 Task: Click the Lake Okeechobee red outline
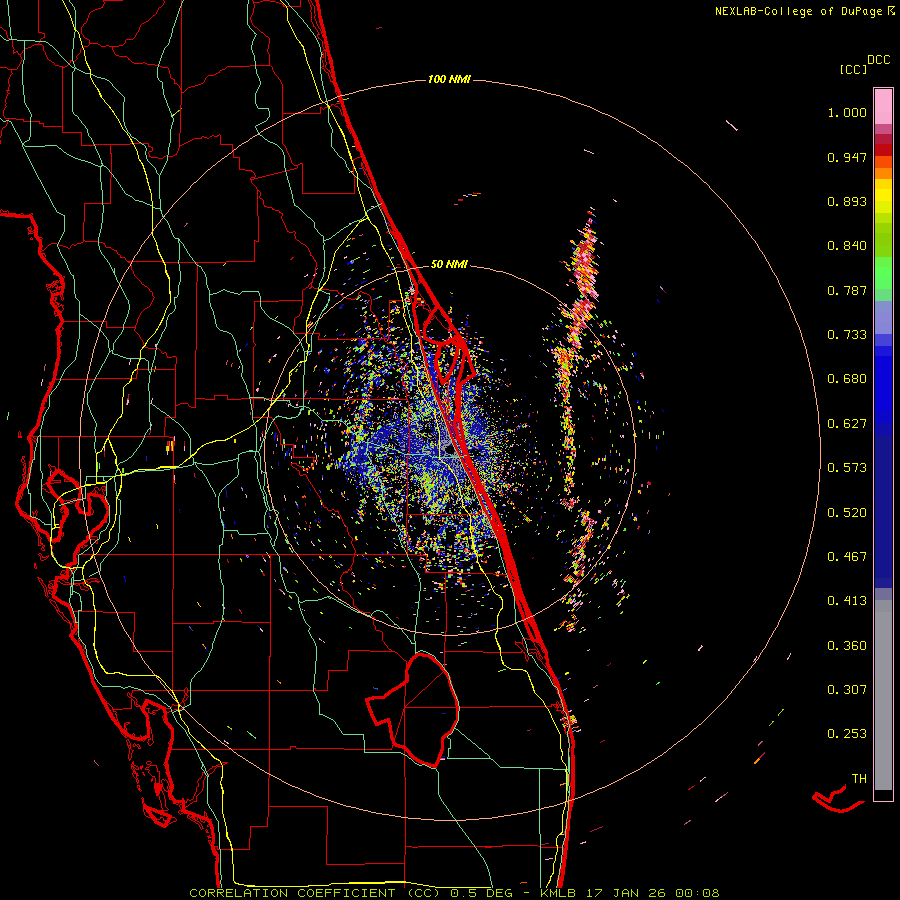tap(413, 709)
